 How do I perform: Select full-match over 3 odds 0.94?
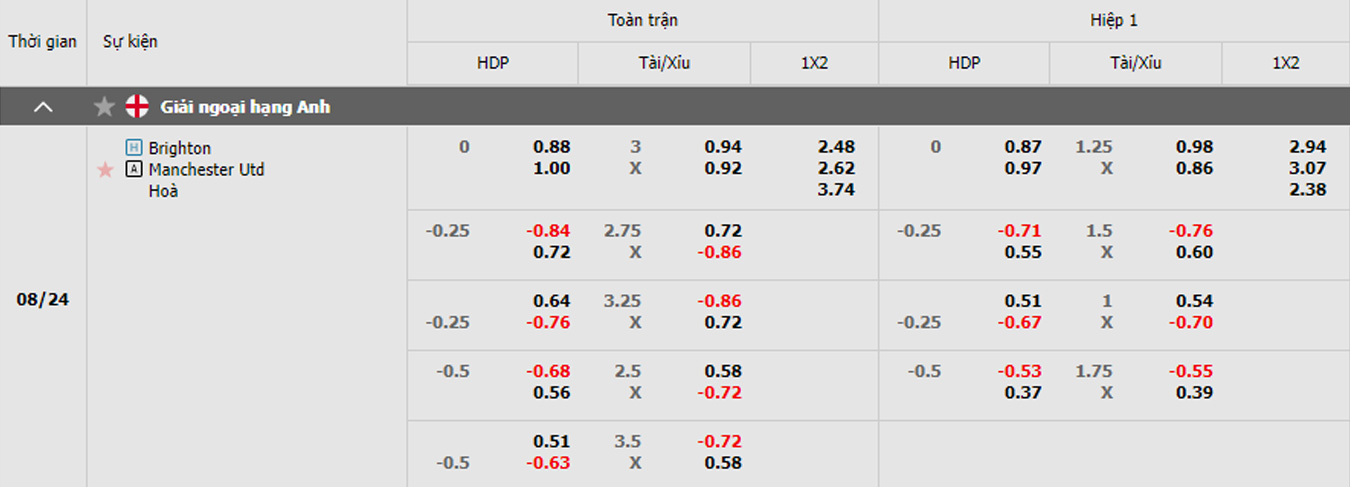723,147
